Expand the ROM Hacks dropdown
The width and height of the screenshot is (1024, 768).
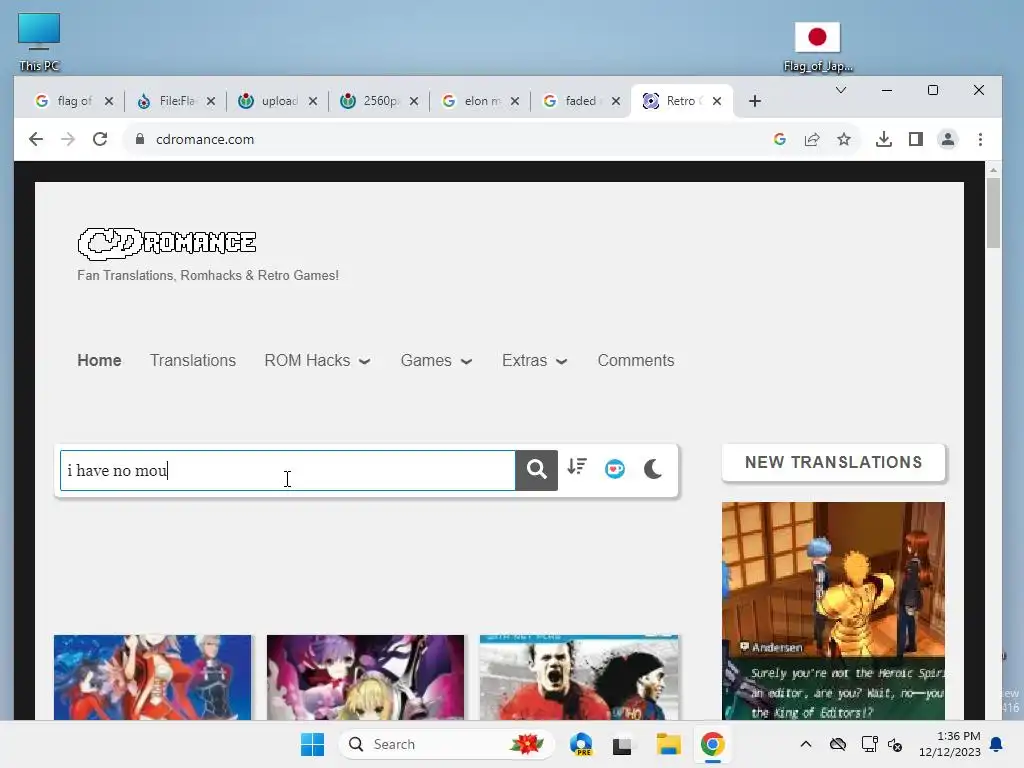pos(317,360)
